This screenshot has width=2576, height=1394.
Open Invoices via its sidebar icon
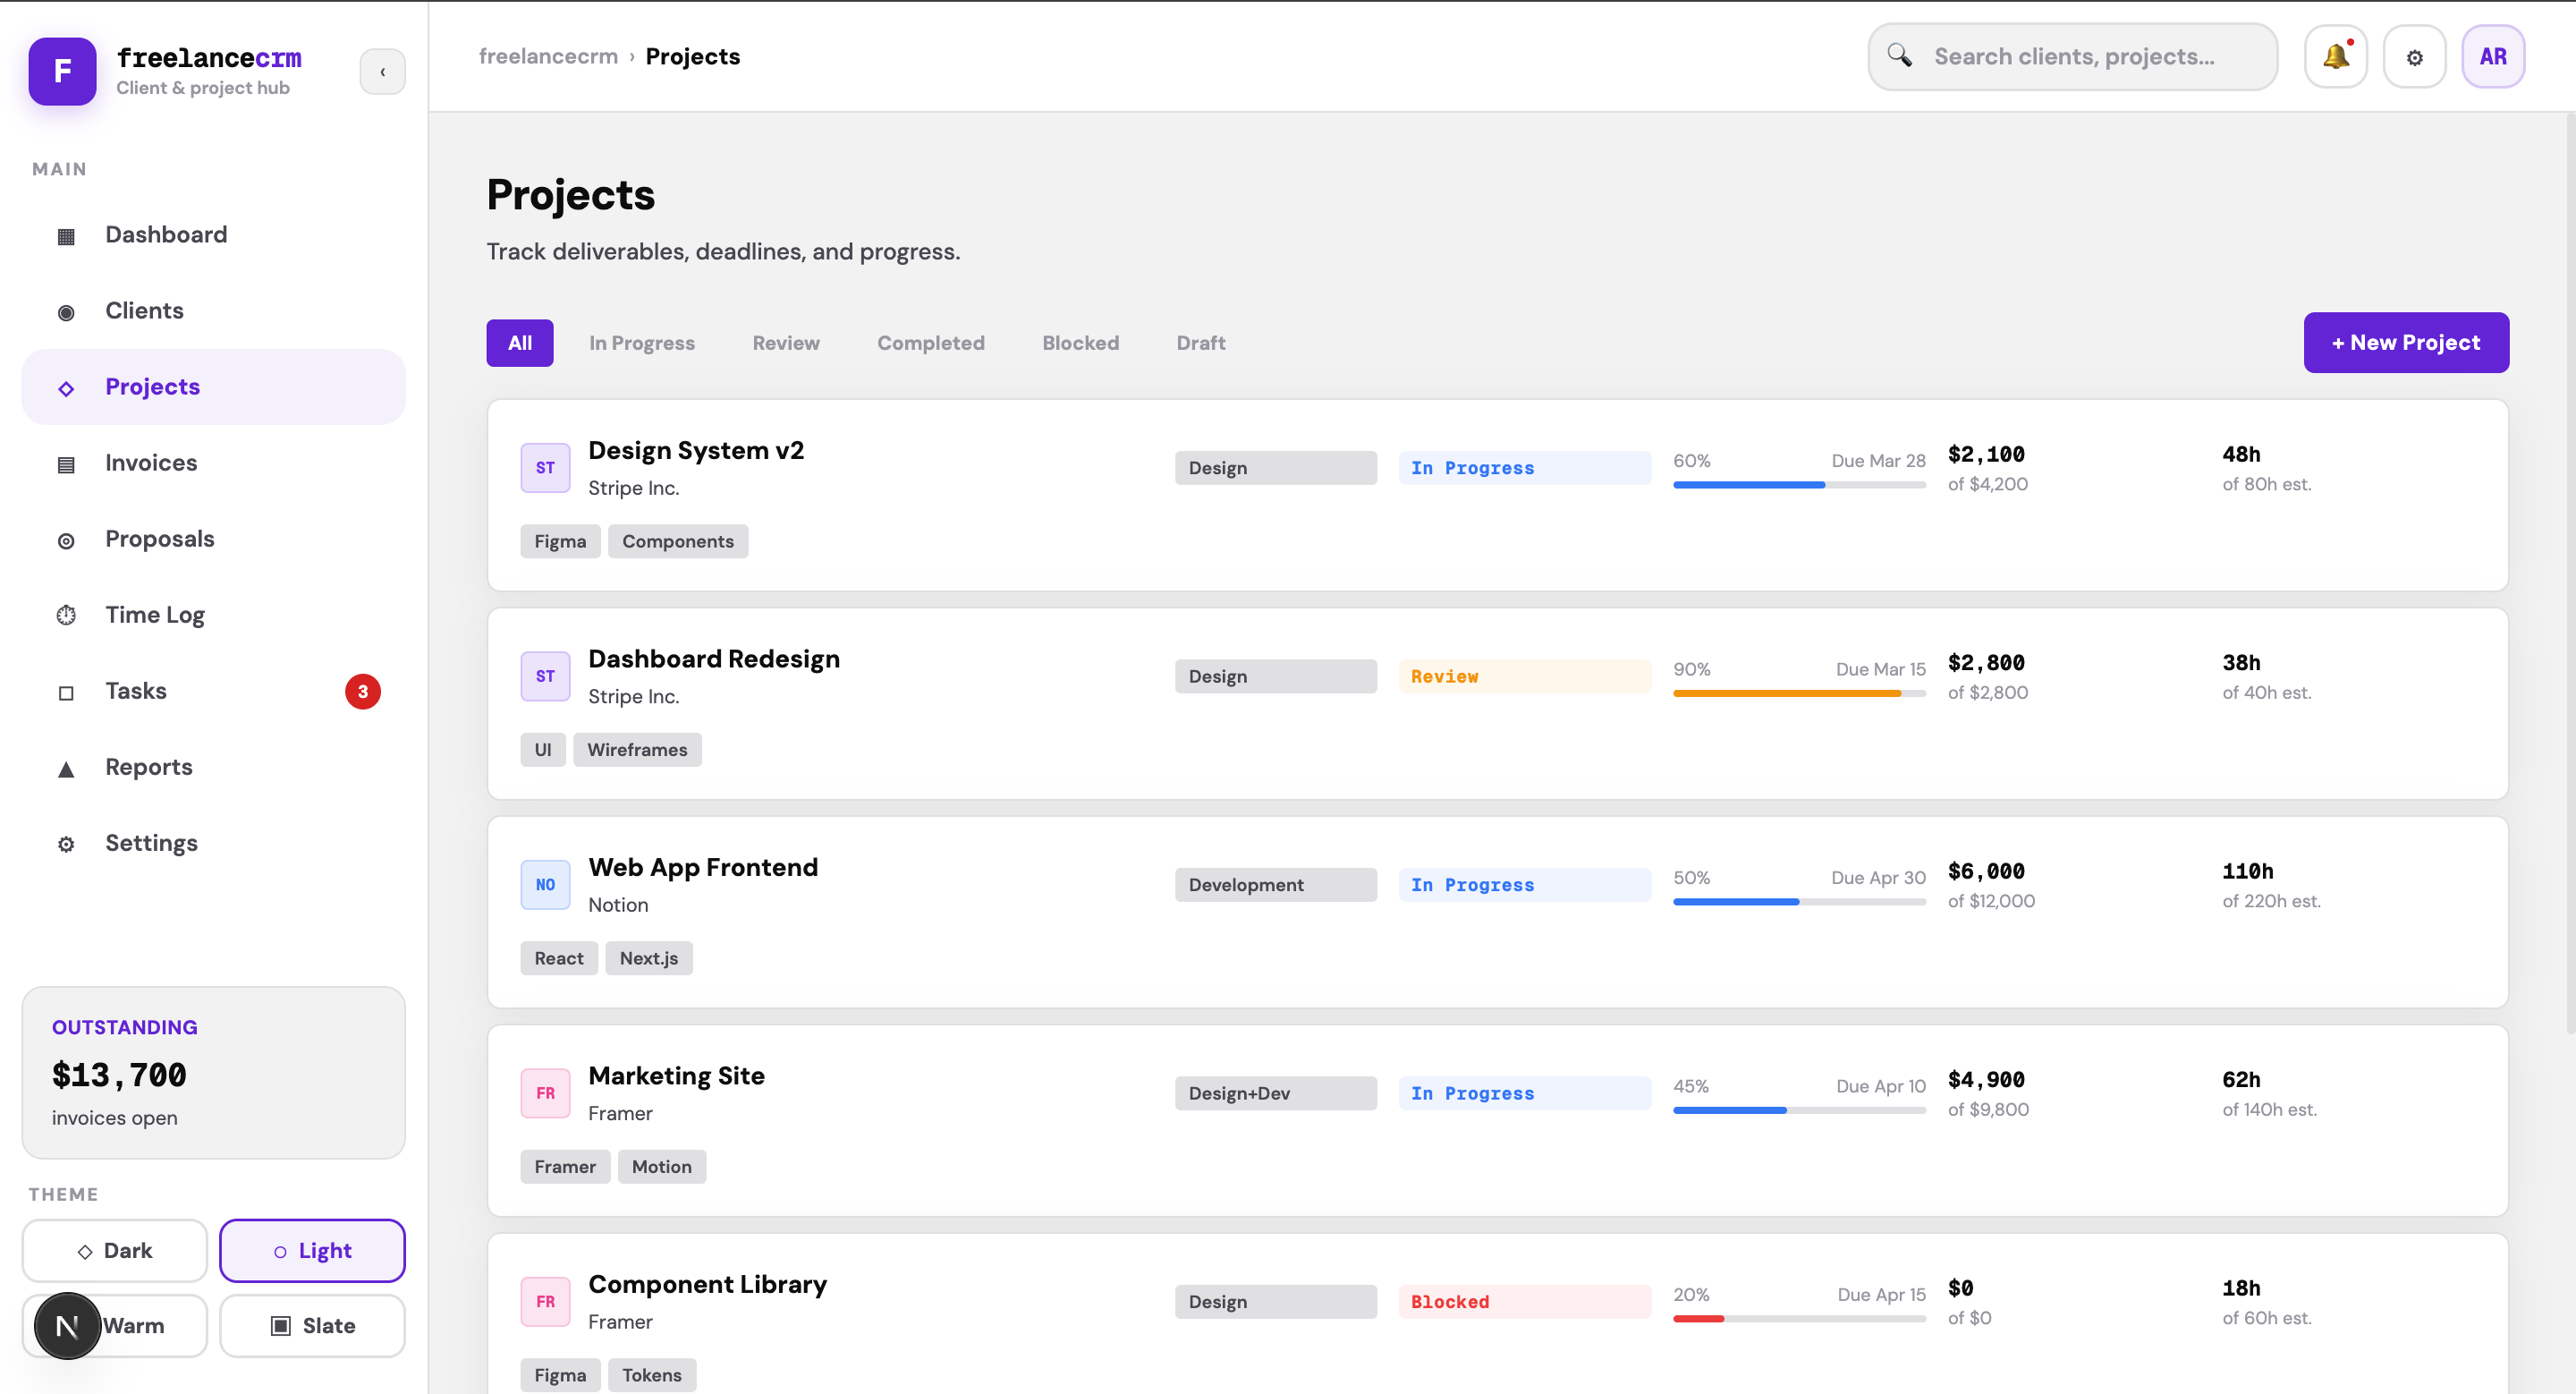pyautogui.click(x=66, y=463)
